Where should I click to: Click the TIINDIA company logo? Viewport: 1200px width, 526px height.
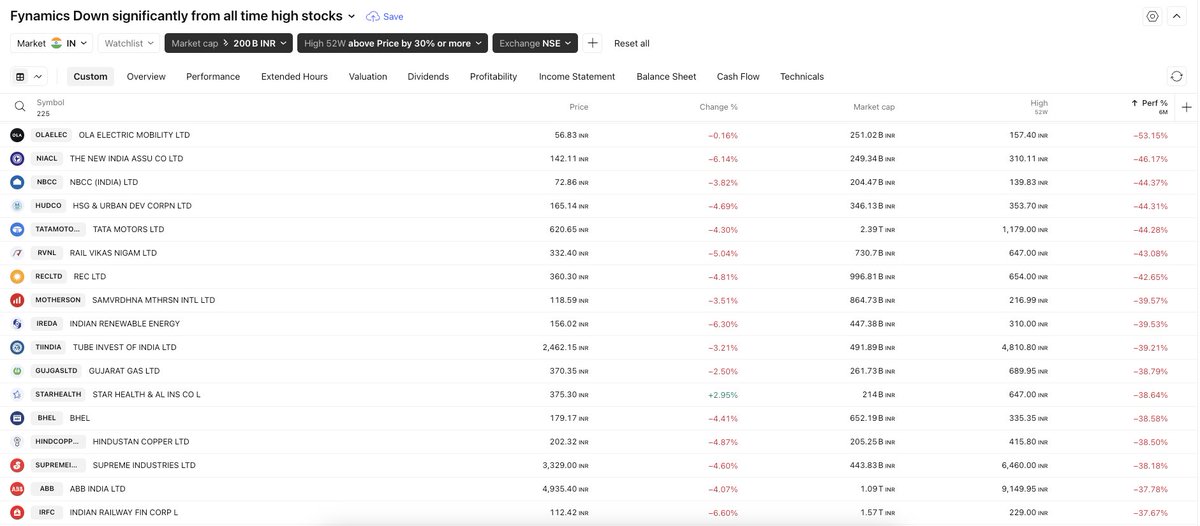pyautogui.click(x=17, y=347)
